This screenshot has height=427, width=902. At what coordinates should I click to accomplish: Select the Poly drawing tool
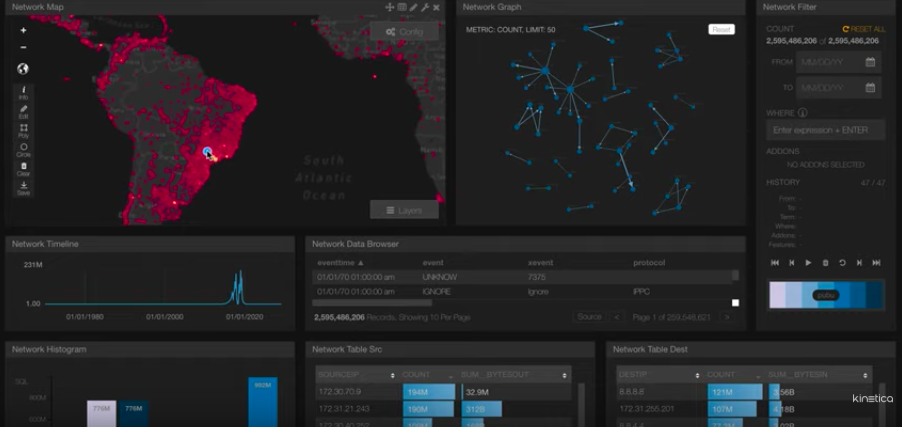point(23,130)
